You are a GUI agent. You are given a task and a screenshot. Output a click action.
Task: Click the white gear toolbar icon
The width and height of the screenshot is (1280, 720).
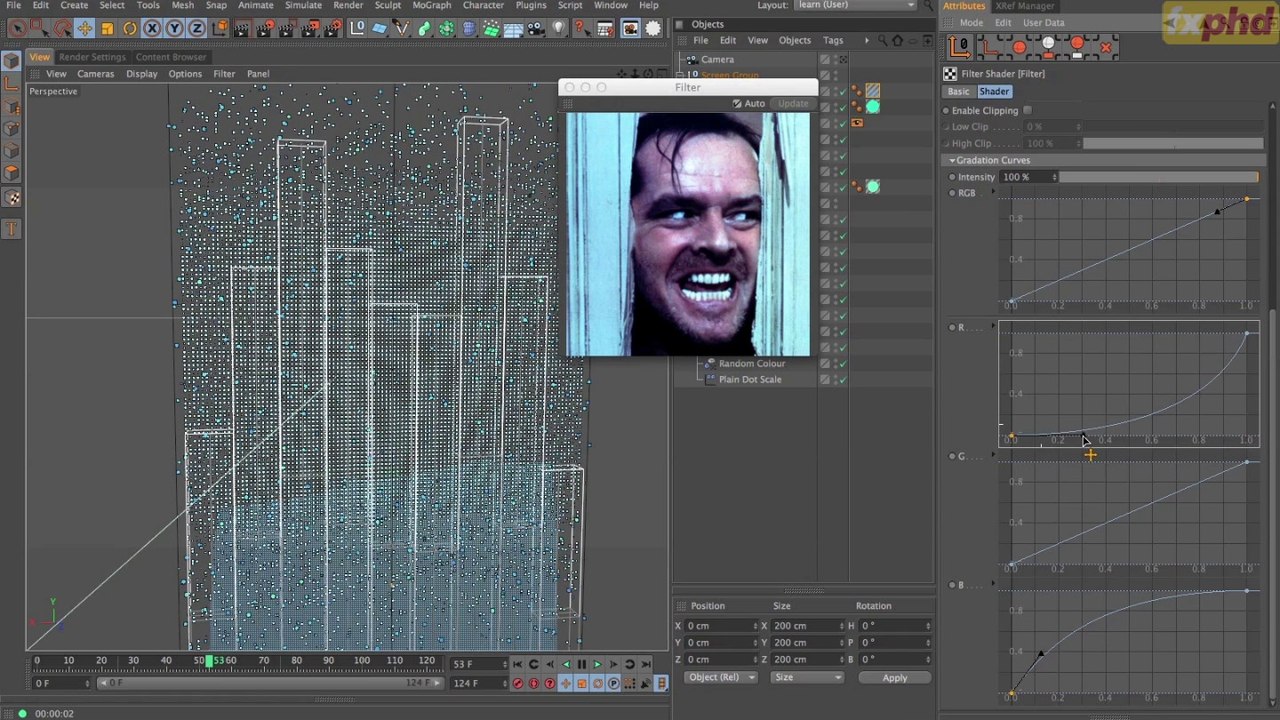pos(654,28)
